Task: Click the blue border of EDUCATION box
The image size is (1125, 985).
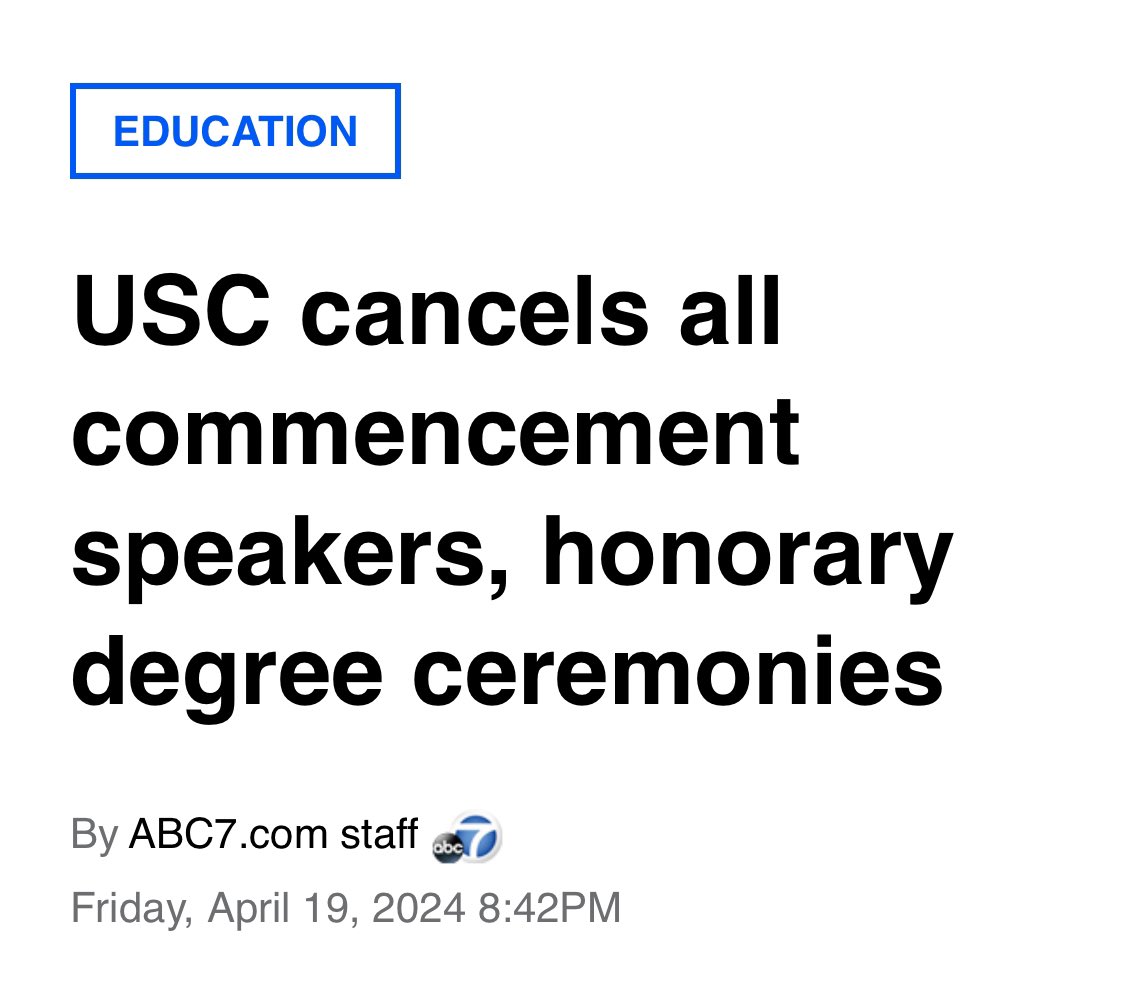Action: [x=235, y=86]
